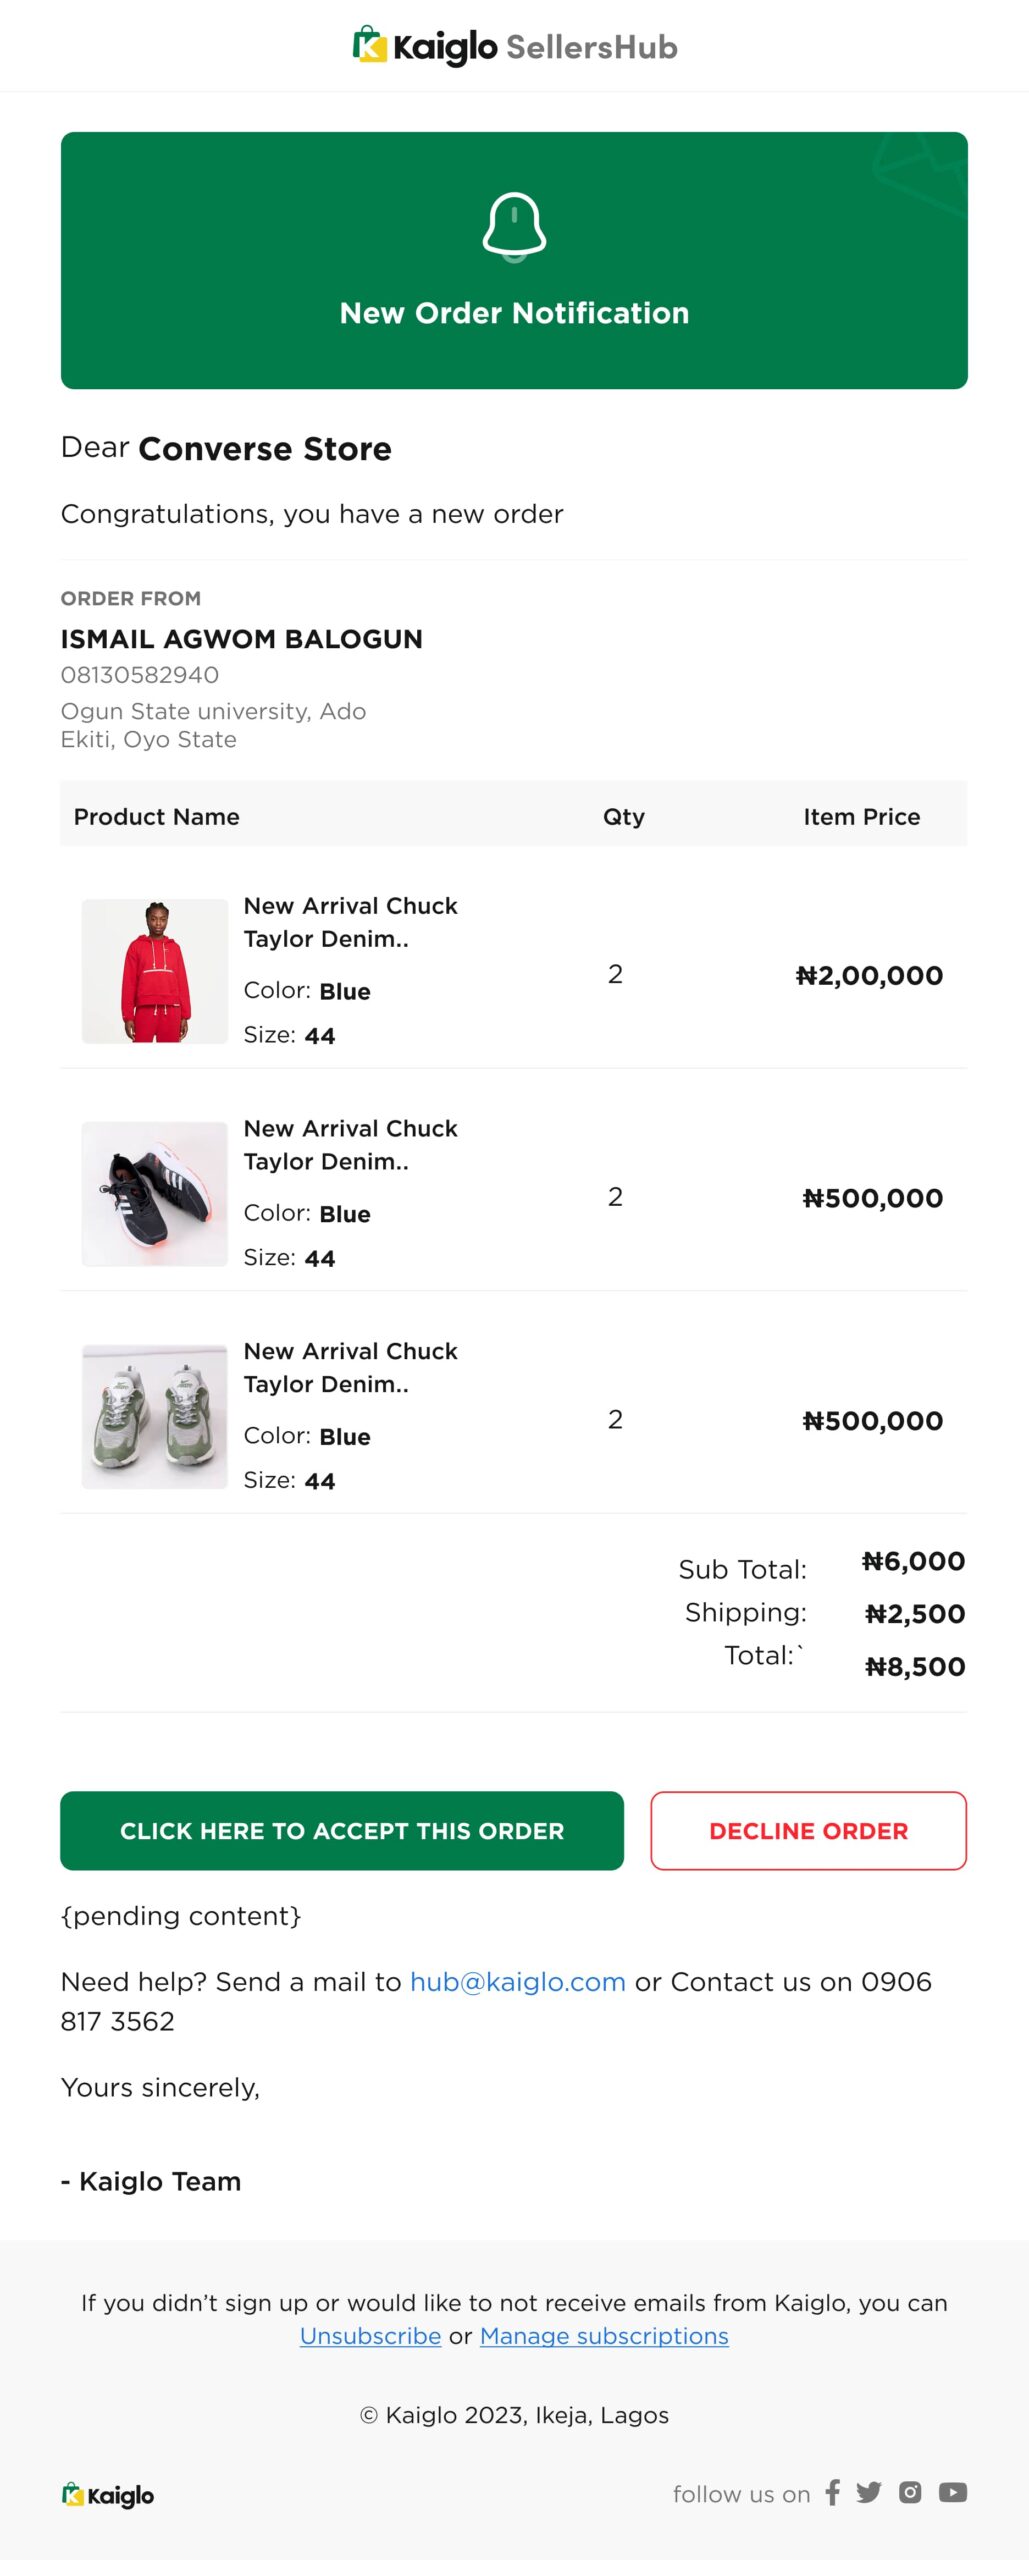Click the notification bell icon
The width and height of the screenshot is (1029, 2560).
(x=514, y=226)
